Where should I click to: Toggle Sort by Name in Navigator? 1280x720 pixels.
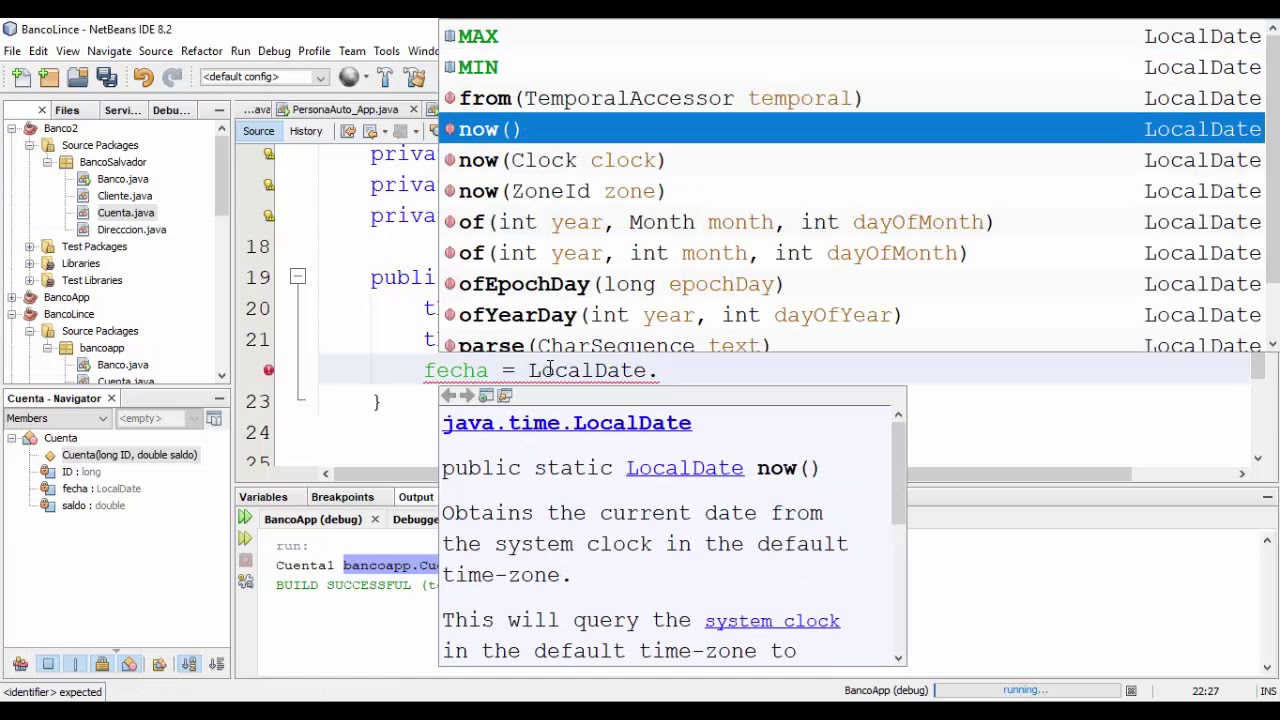tap(188, 664)
